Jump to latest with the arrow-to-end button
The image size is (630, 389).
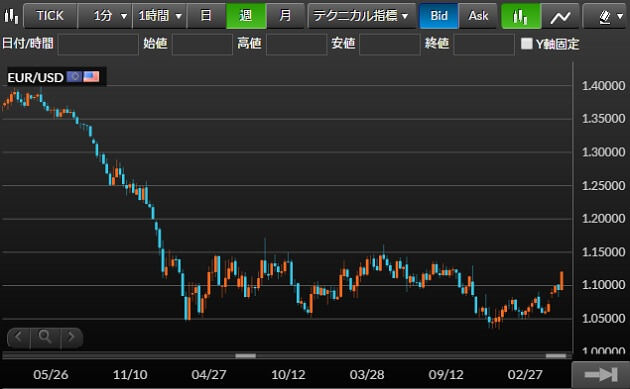tap(600, 375)
